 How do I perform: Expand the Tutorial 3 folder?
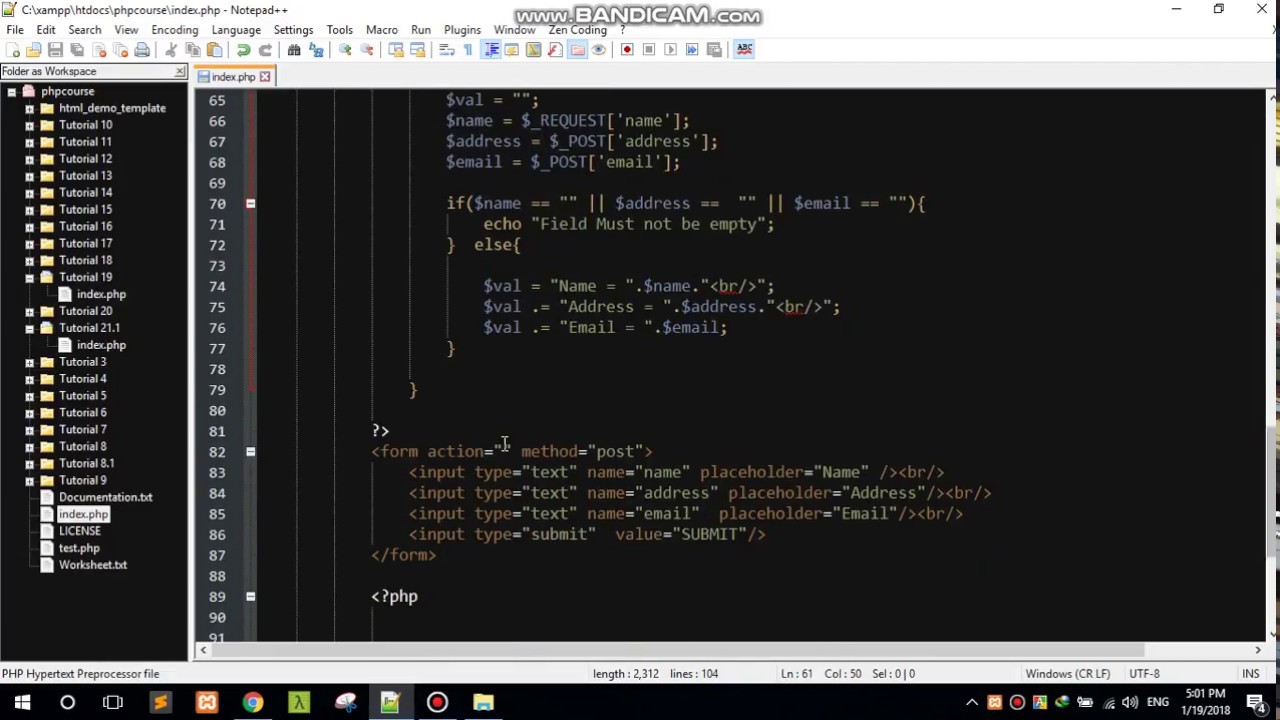29,362
